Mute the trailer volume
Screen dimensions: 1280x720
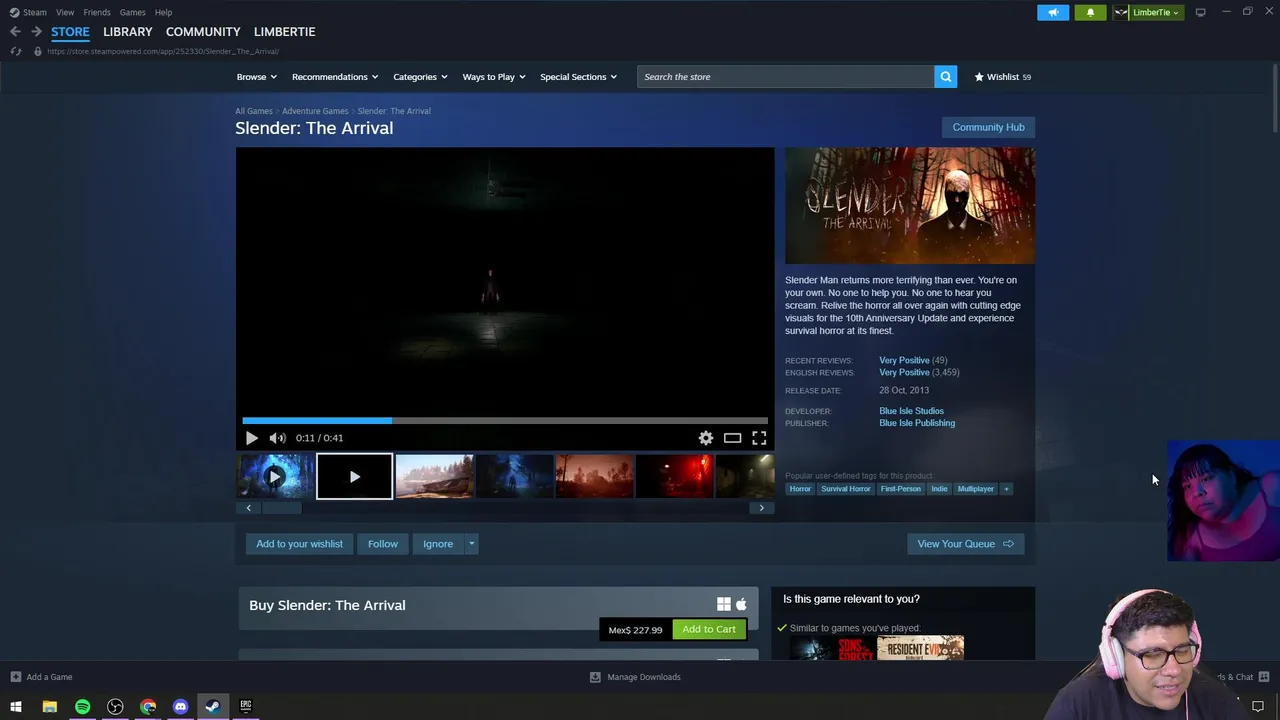tap(277, 438)
